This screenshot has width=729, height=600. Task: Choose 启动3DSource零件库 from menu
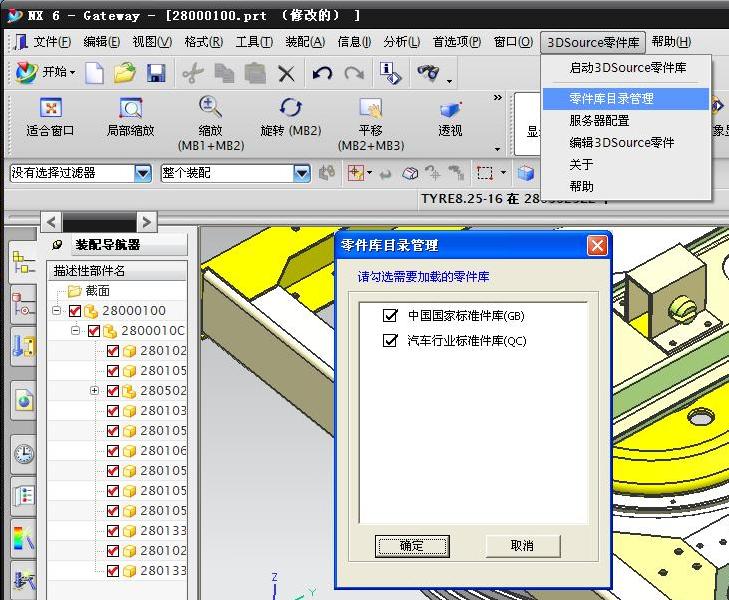pyautogui.click(x=626, y=68)
